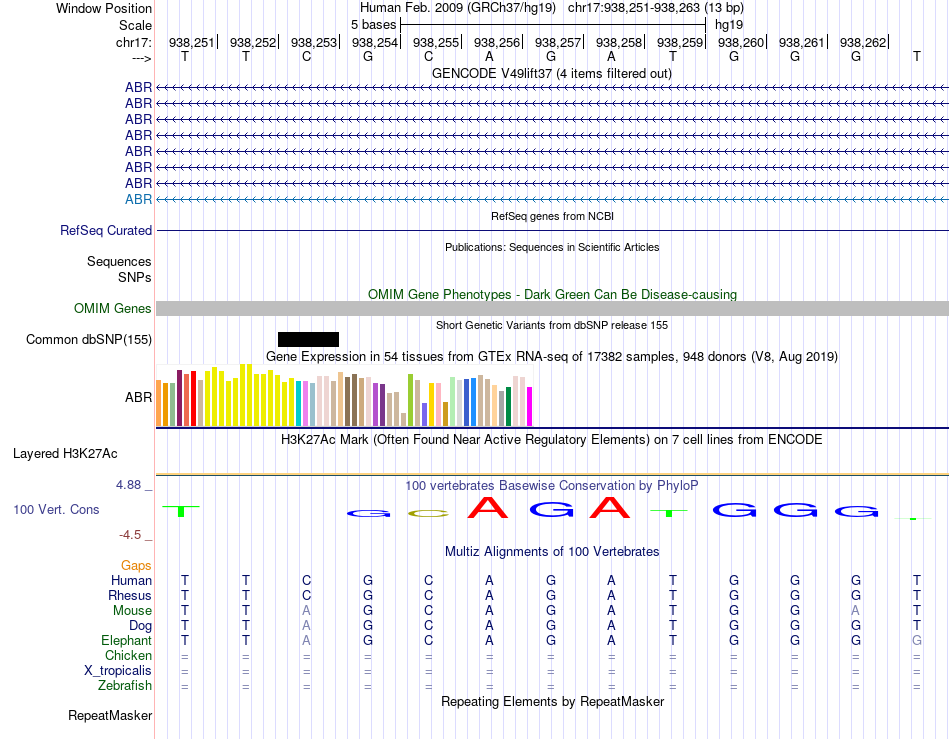This screenshot has width=950, height=739.
Task: Click 'Publications: Sequences in Scientific Articles' title
Action: [x=552, y=247]
